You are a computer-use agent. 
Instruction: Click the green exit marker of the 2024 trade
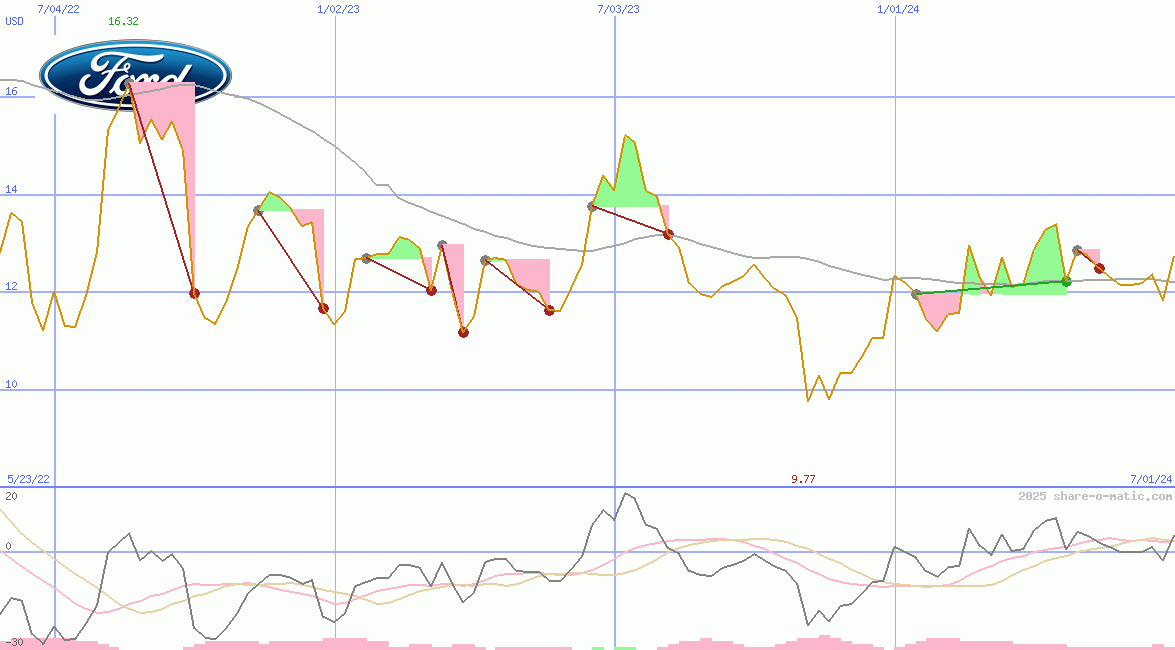pyautogui.click(x=1066, y=281)
